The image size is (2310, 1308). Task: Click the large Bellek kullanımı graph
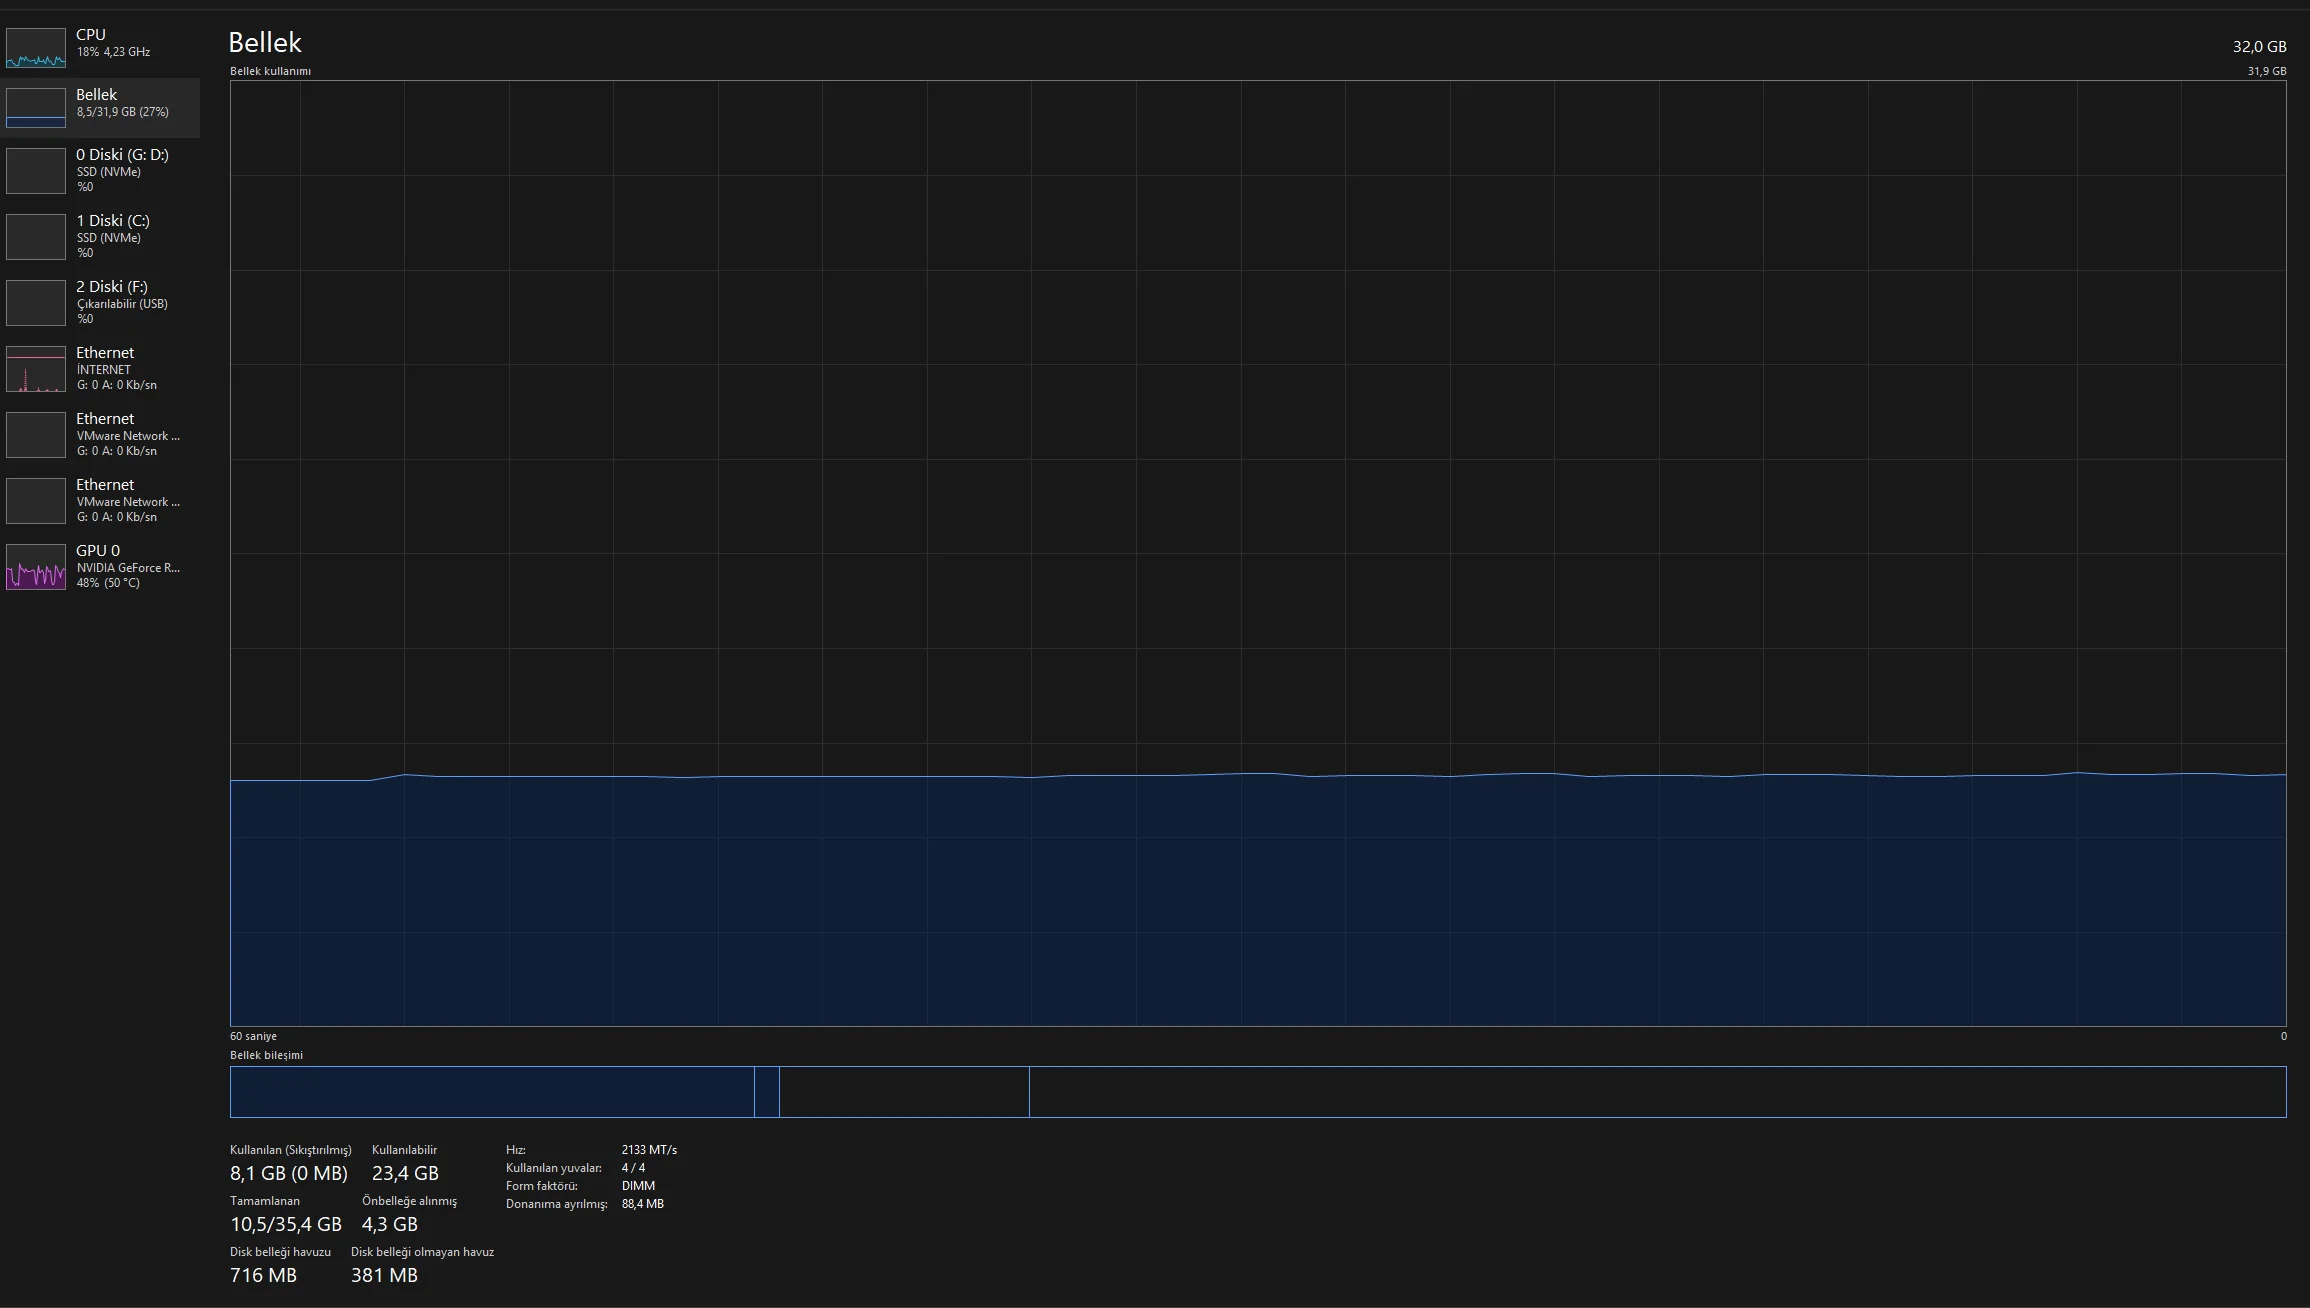tap(1257, 552)
